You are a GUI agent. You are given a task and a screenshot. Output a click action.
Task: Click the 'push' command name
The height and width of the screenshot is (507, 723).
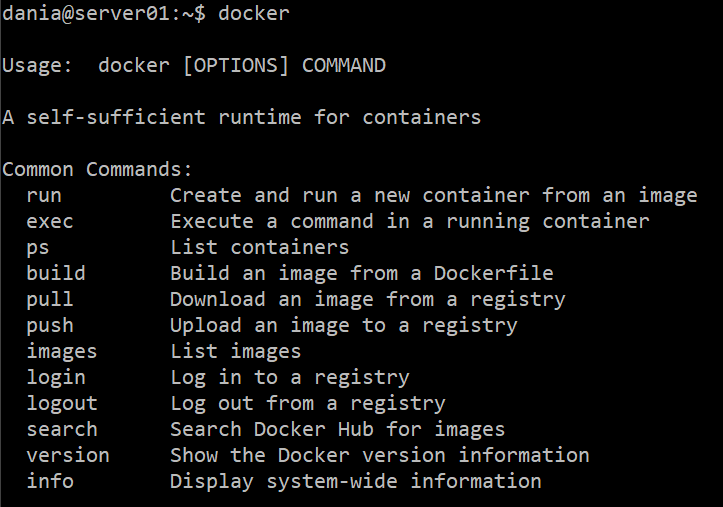[x=50, y=325]
